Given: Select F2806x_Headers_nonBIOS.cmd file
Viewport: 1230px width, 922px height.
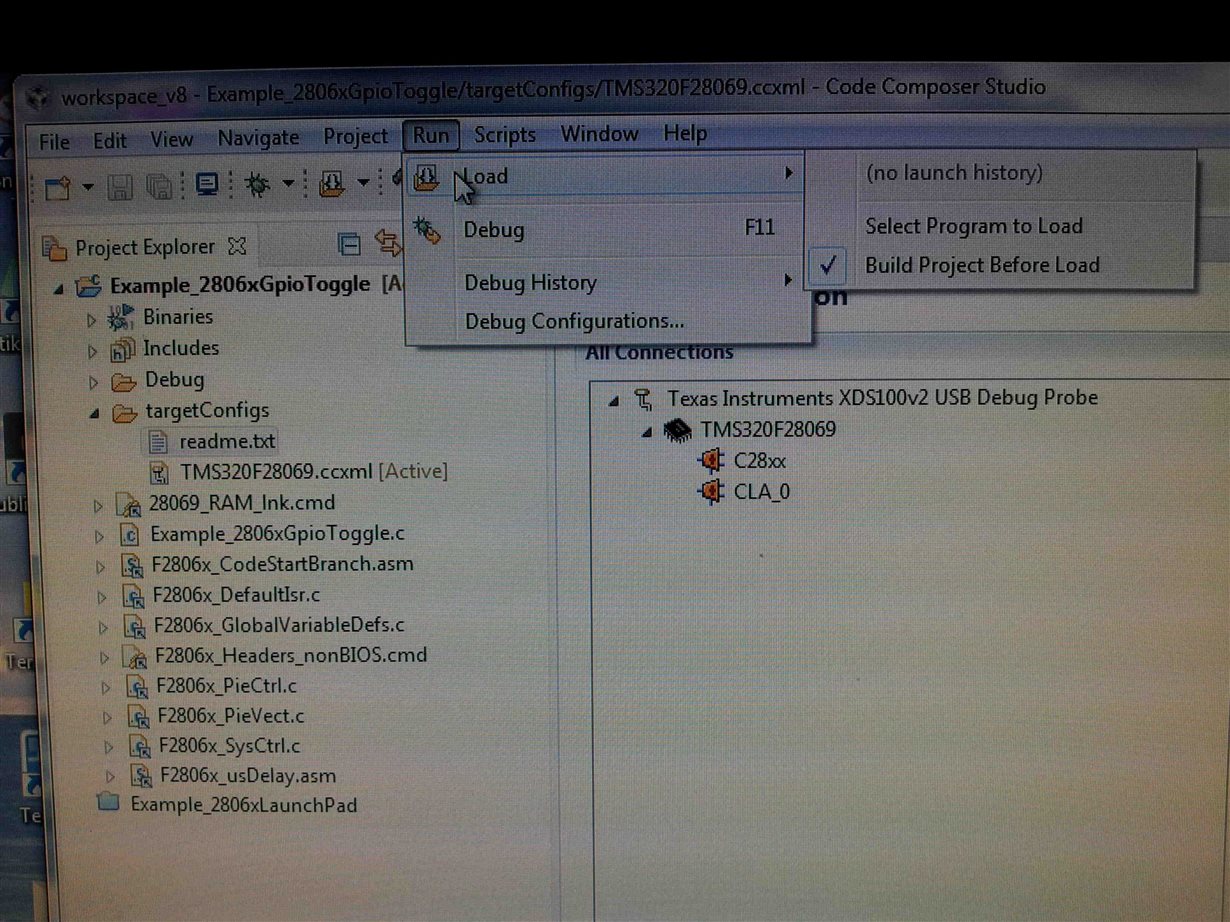Looking at the screenshot, I should tap(290, 656).
